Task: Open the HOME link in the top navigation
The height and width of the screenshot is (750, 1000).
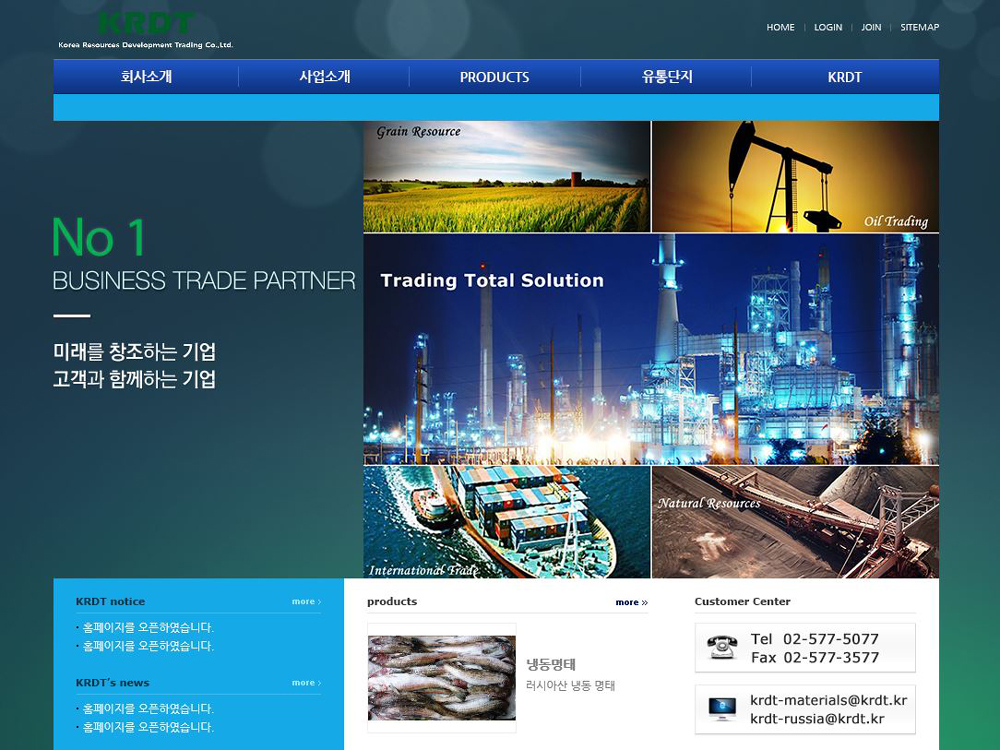Action: [780, 27]
